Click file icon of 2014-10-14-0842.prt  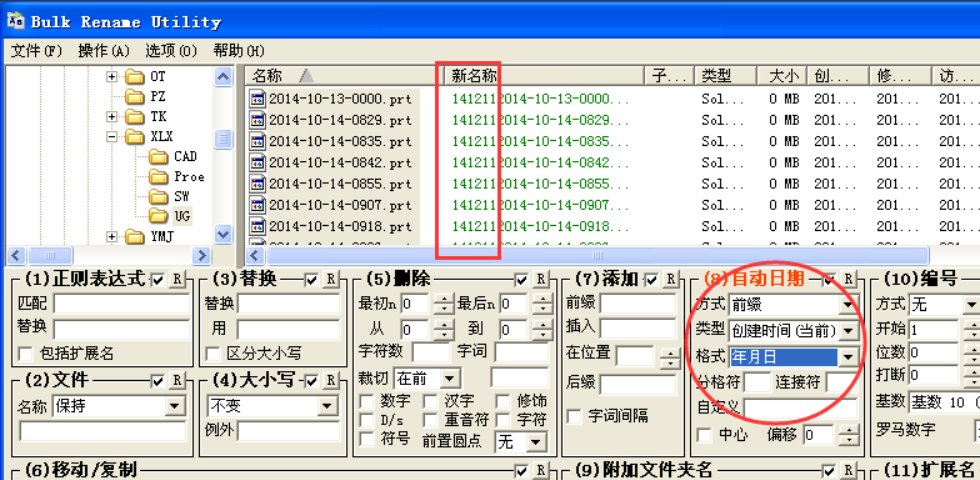pyautogui.click(x=258, y=162)
